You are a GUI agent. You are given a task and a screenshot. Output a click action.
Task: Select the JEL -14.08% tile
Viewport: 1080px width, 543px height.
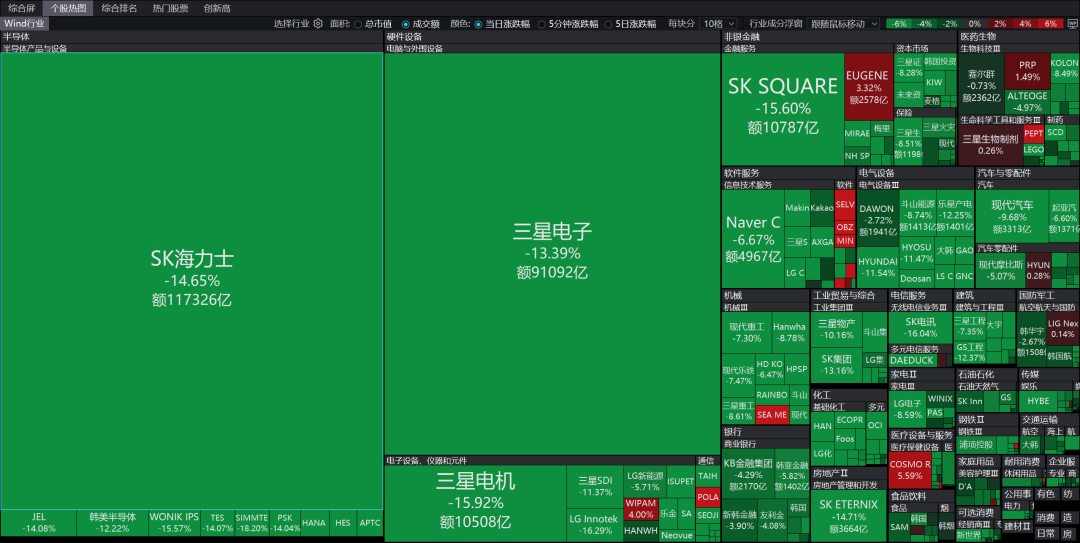(x=39, y=523)
